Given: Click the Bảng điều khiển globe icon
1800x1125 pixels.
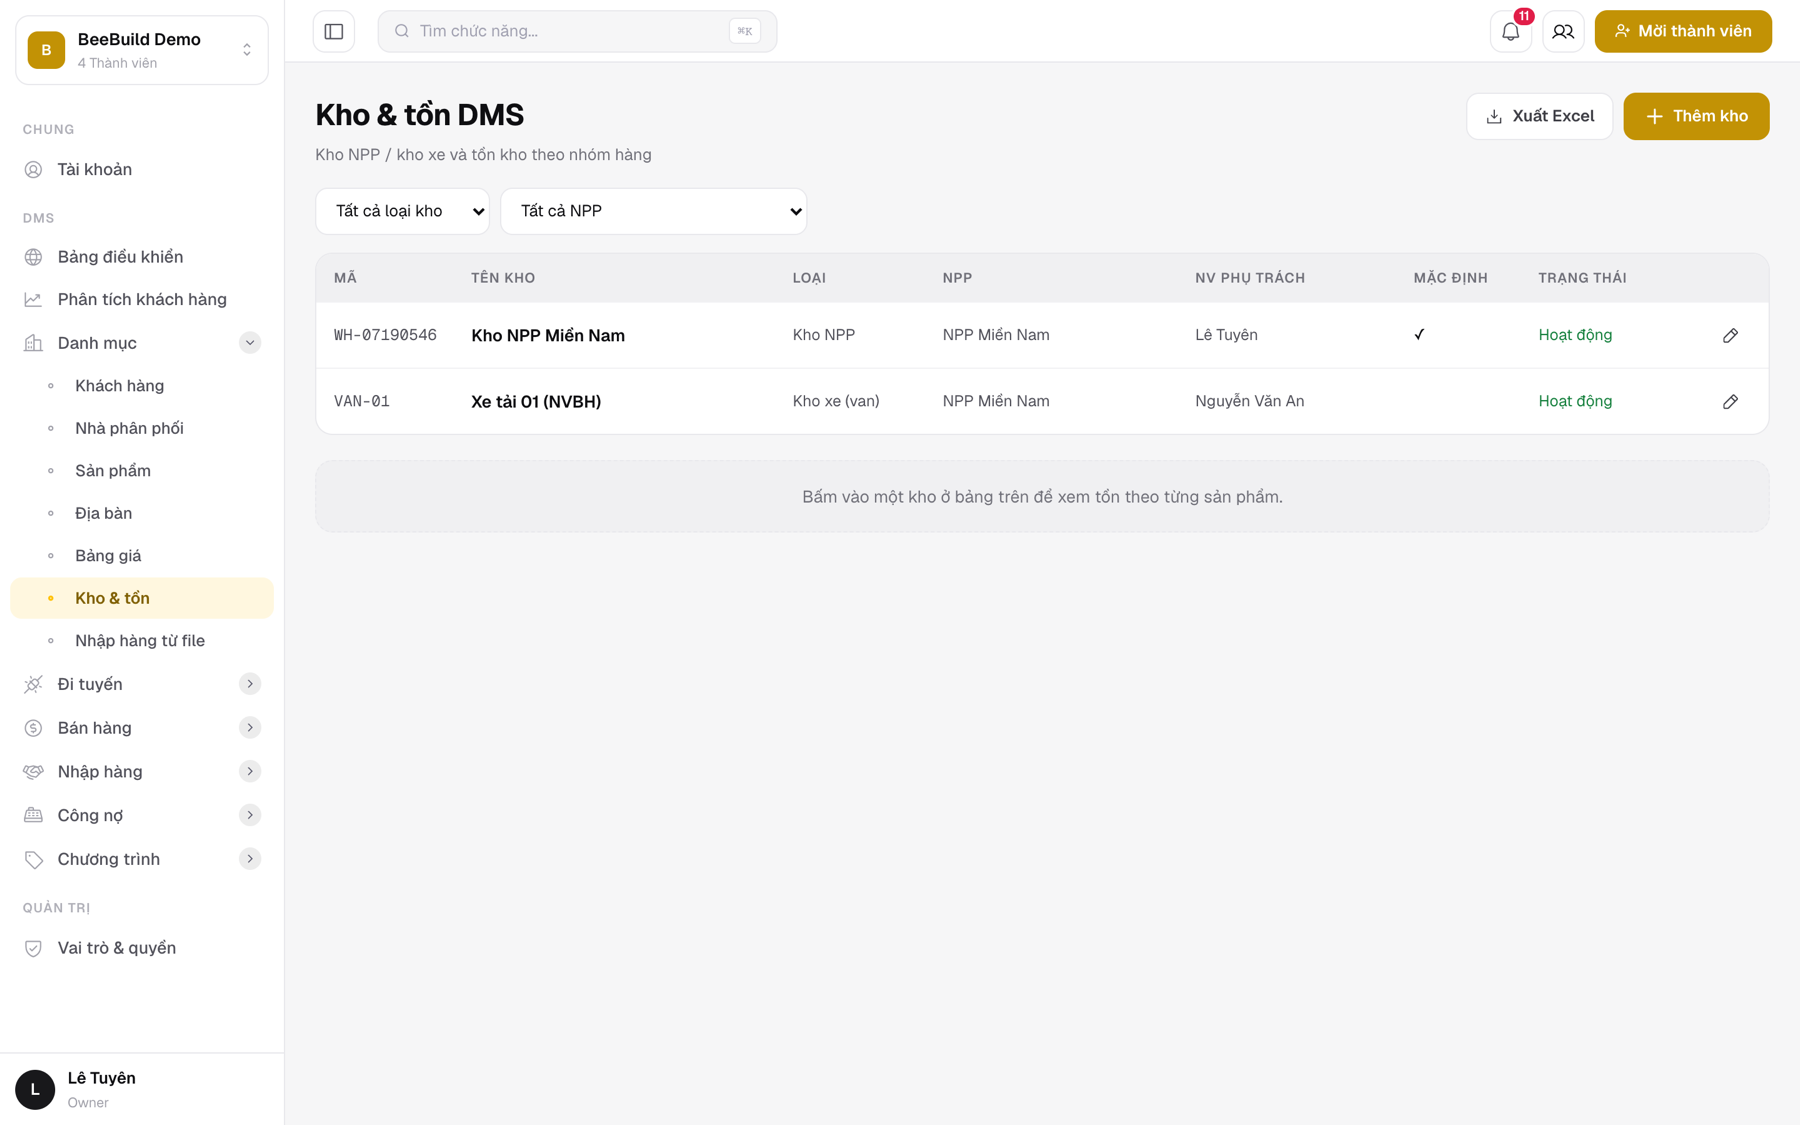Looking at the screenshot, I should coord(33,257).
